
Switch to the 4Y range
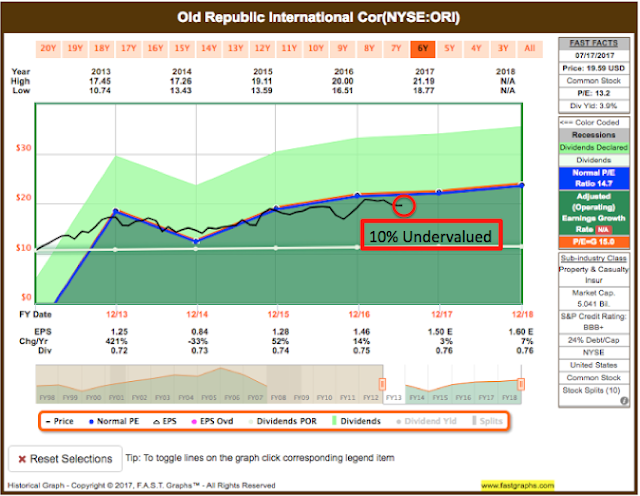click(x=476, y=49)
